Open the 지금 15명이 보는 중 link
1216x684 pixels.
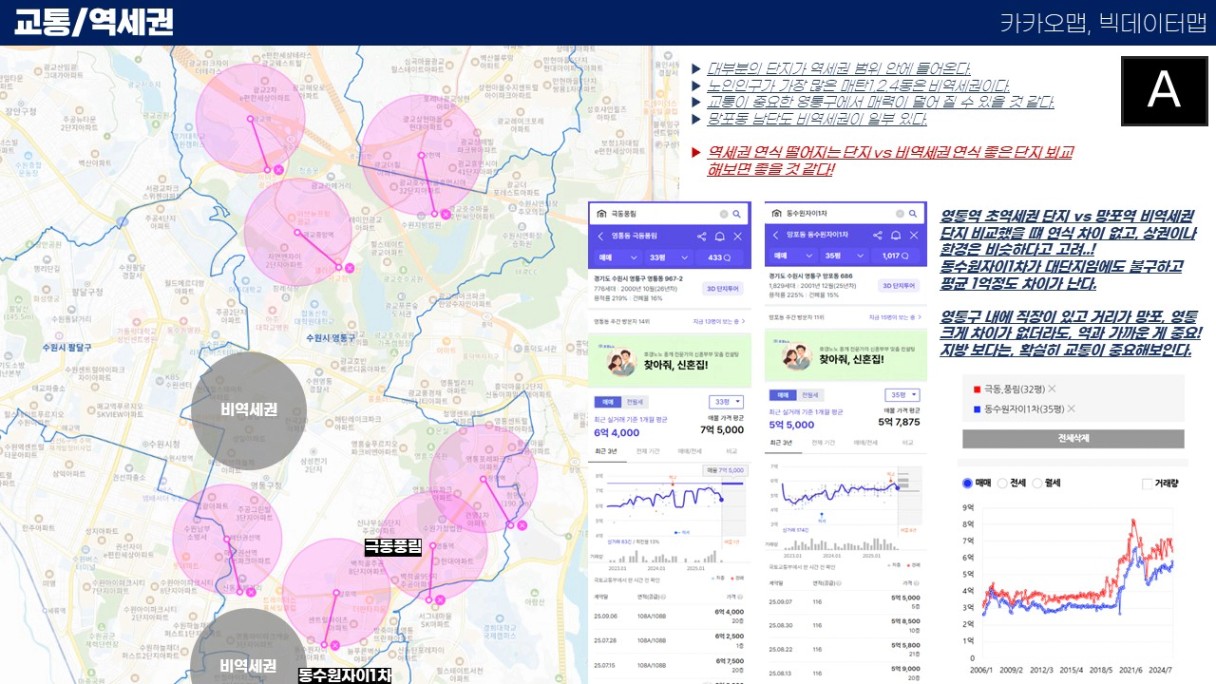click(x=895, y=317)
